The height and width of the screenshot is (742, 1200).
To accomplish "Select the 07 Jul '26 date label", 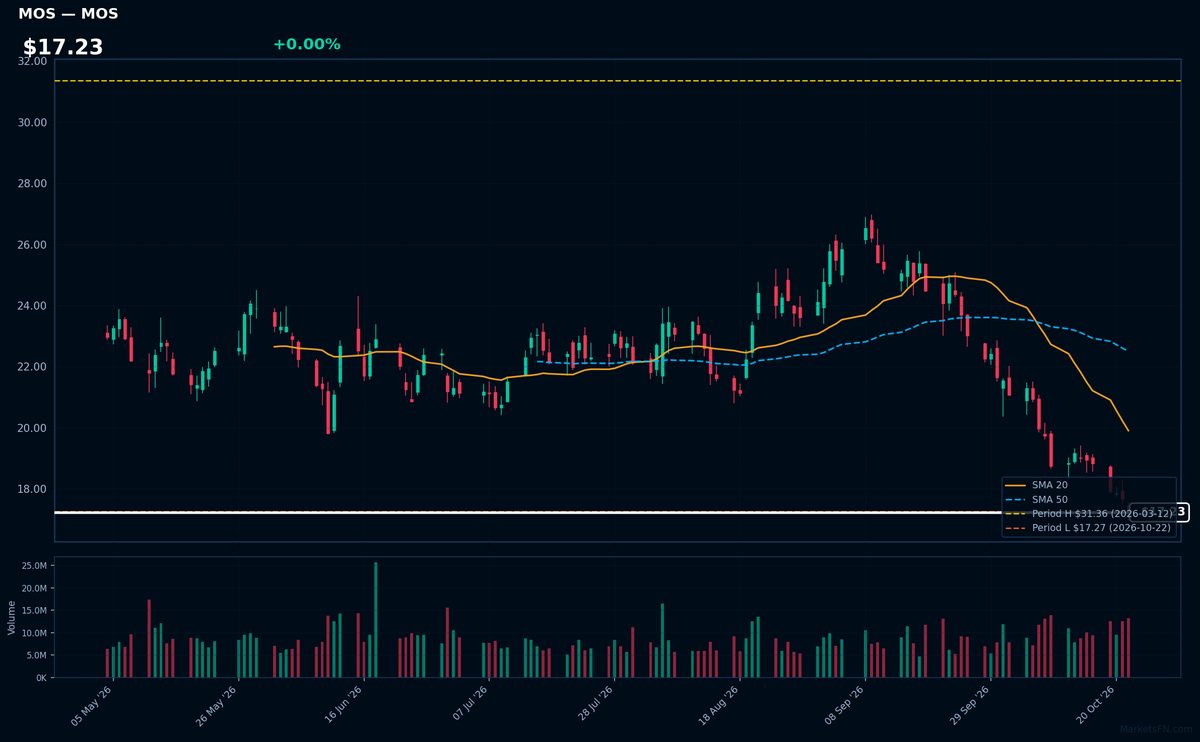I will [x=467, y=705].
